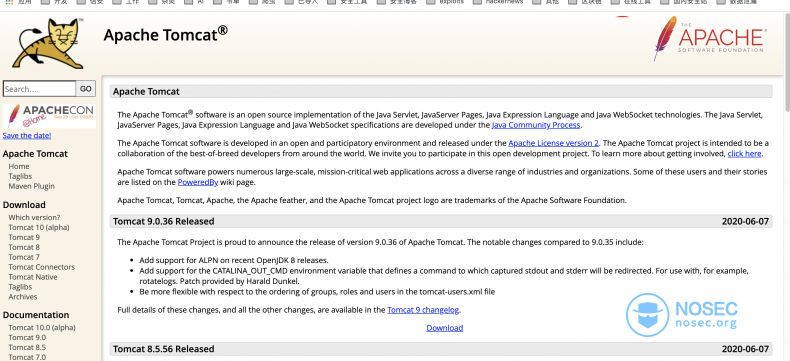Follow the 'Save the date!' link
The image size is (790, 361).
[x=27, y=135]
